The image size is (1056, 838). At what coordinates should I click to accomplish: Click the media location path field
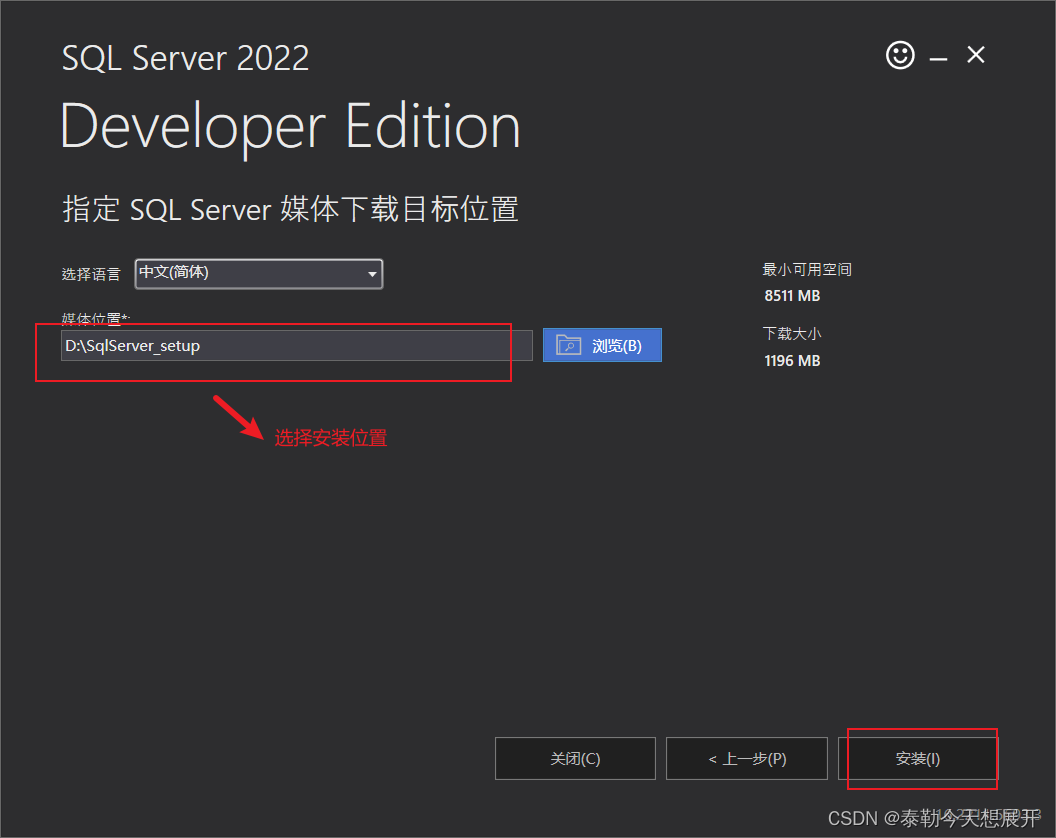click(x=296, y=346)
